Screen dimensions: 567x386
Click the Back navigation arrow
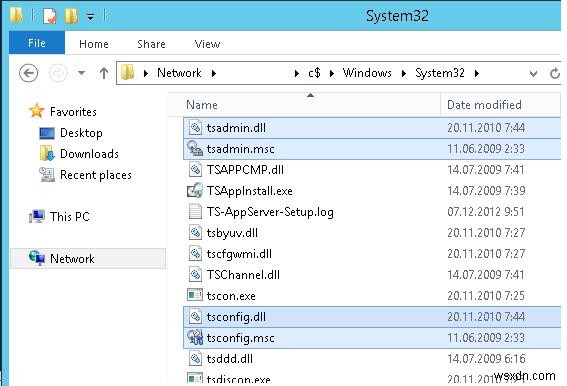tap(28, 73)
